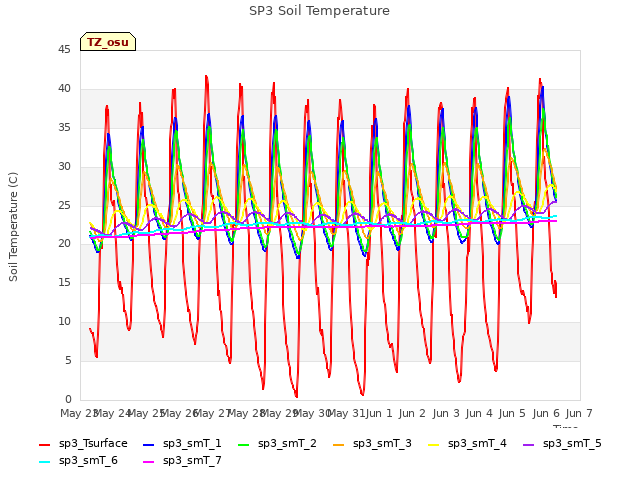The width and height of the screenshot is (640, 480).
Task: Click the Soil Temperature (C) y-axis label
Action: point(13,227)
